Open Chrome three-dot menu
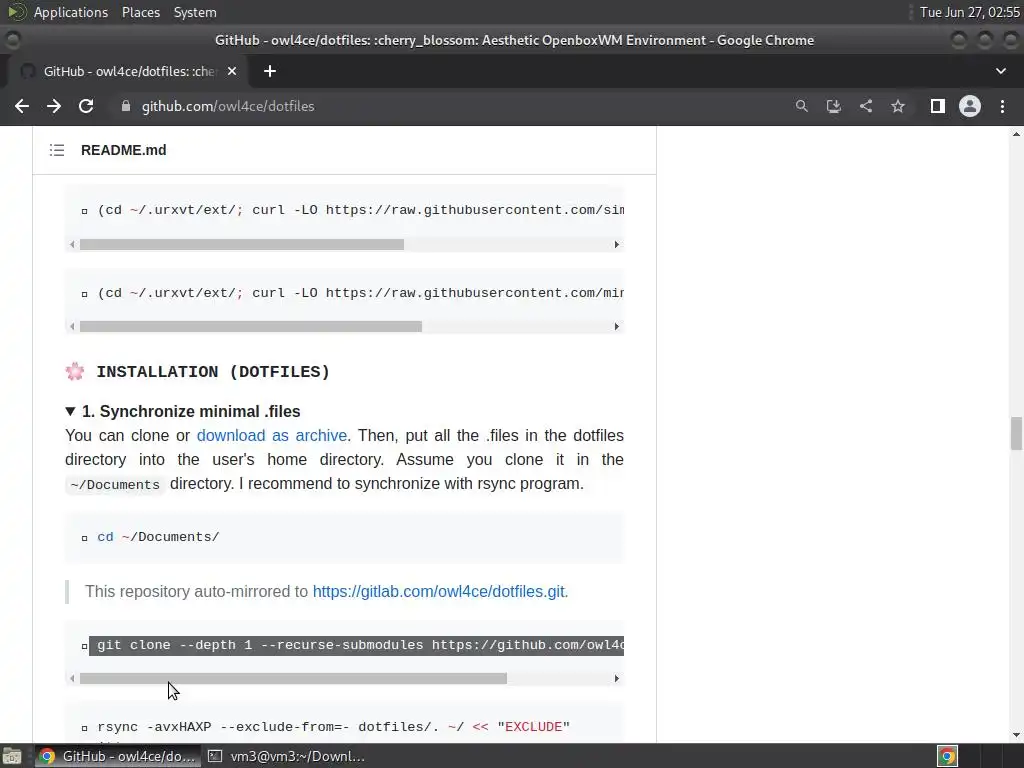 tap(1002, 106)
